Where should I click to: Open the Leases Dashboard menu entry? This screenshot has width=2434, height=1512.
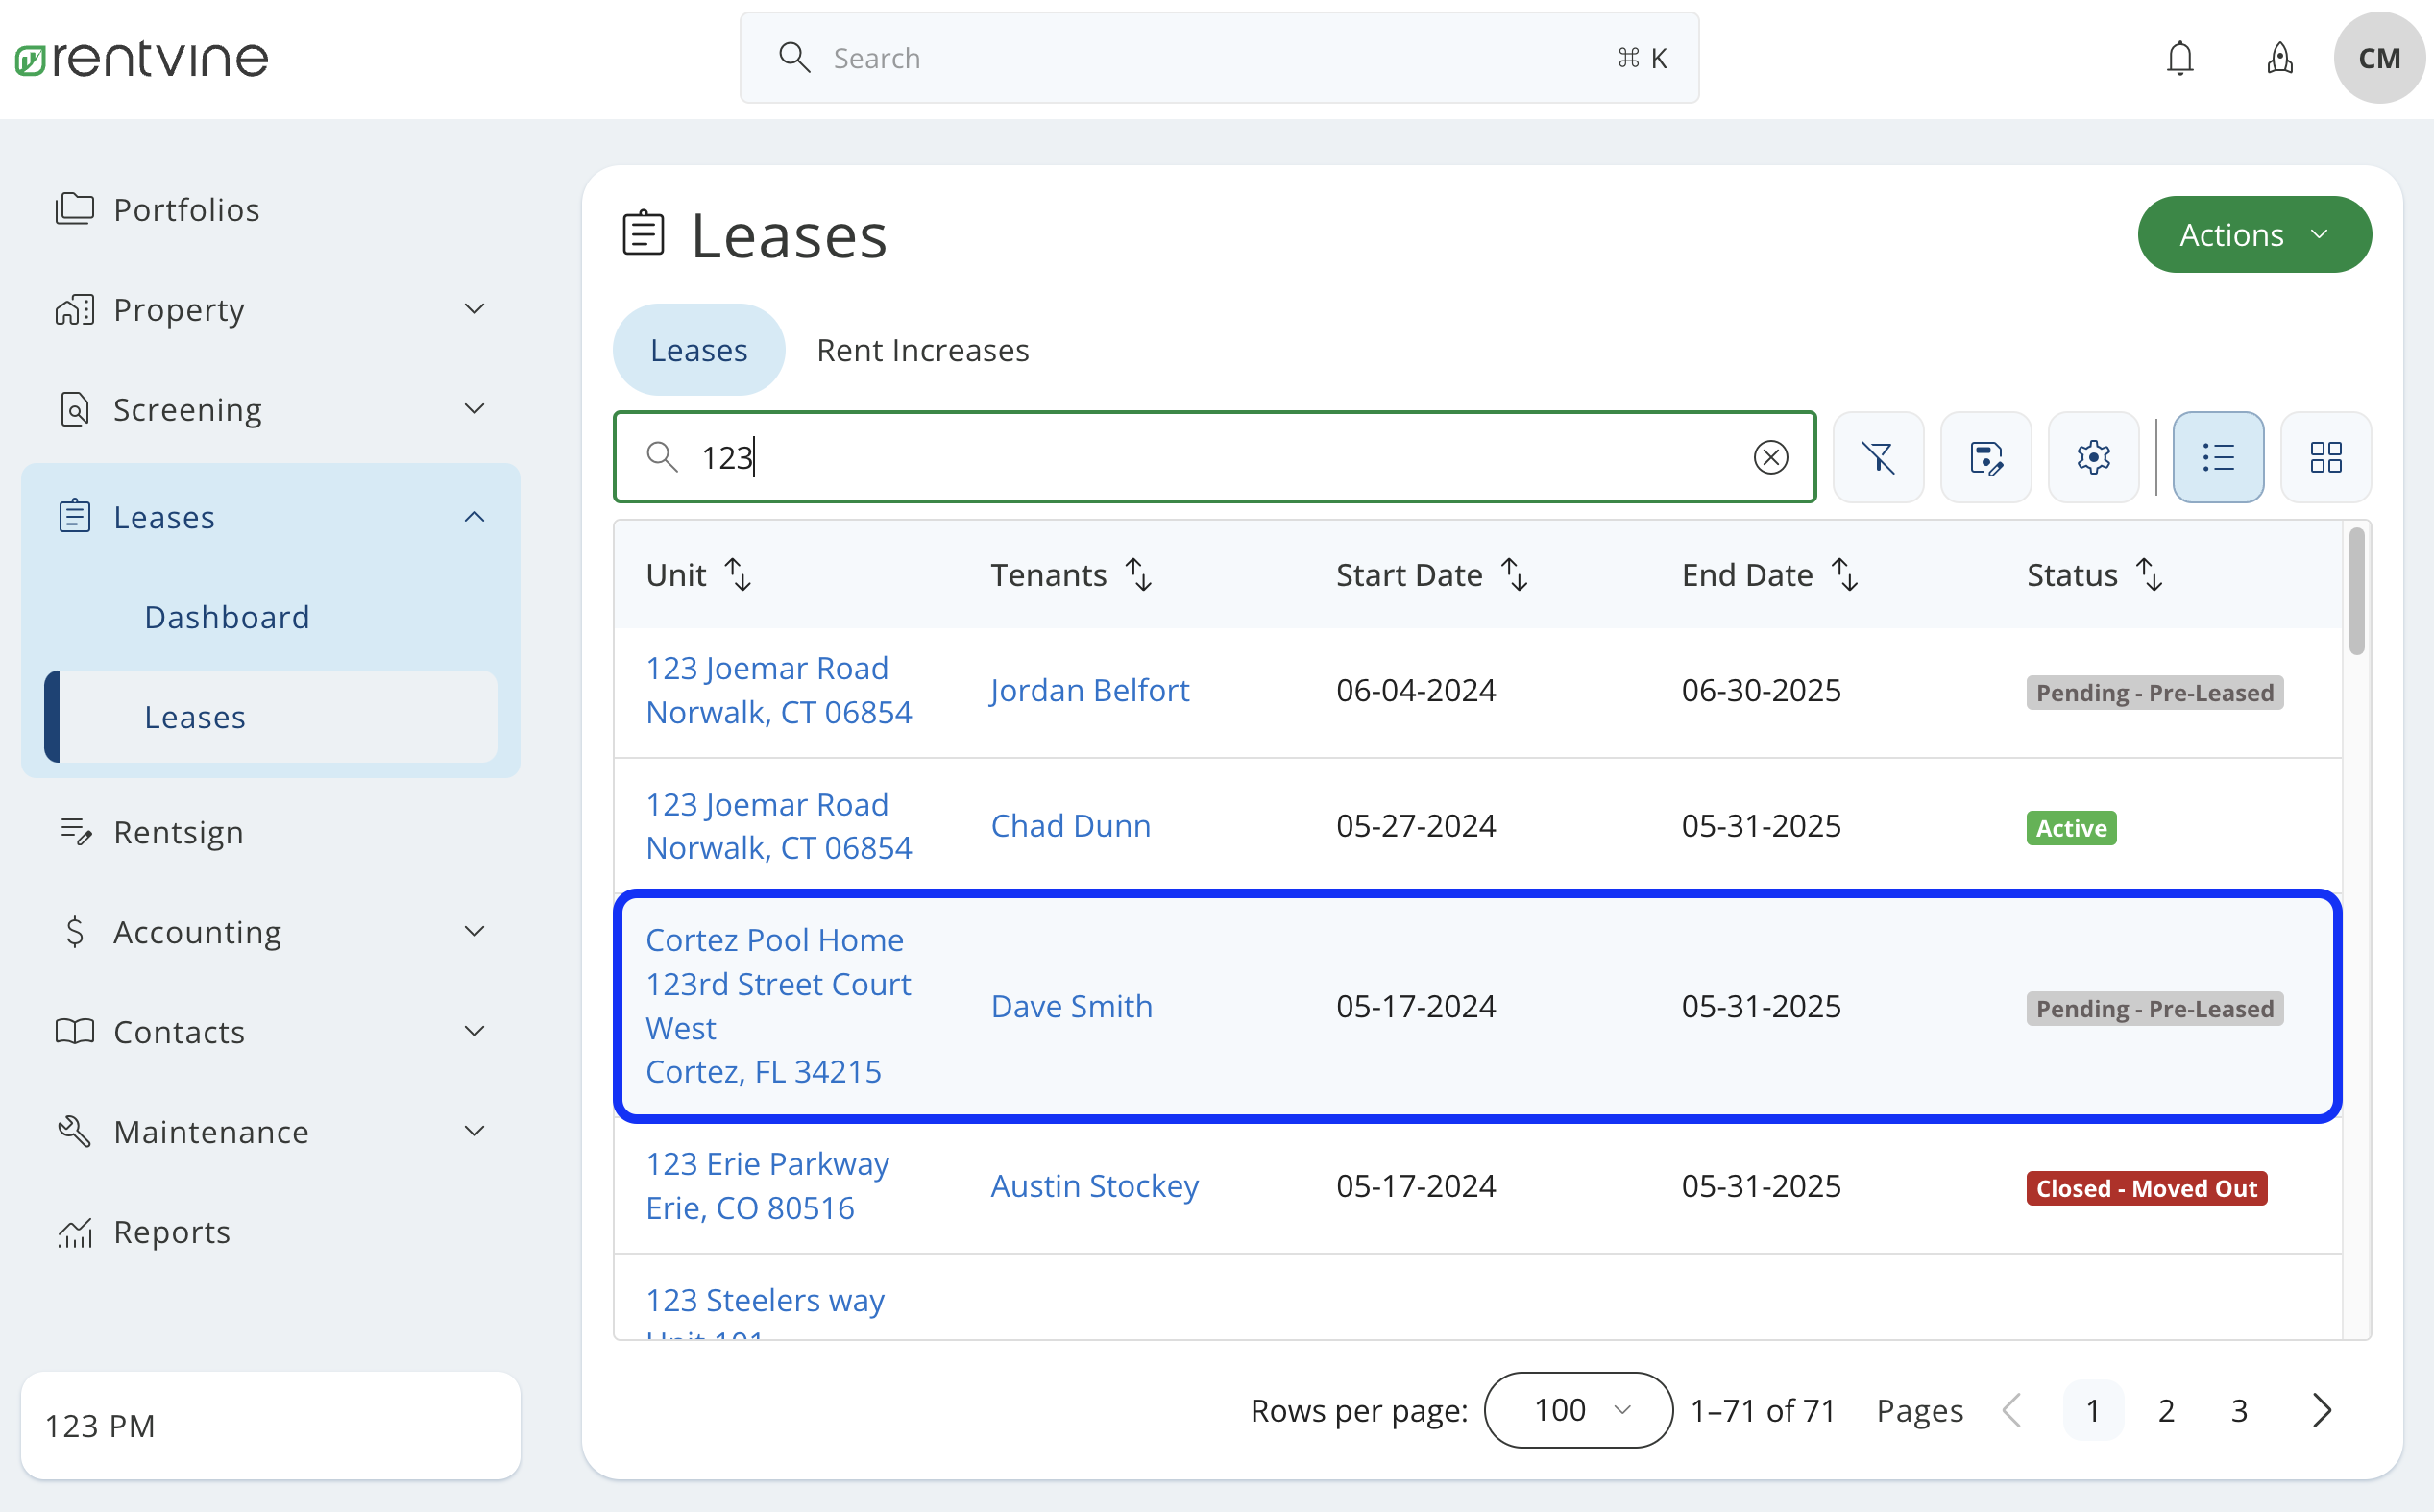pyautogui.click(x=227, y=616)
